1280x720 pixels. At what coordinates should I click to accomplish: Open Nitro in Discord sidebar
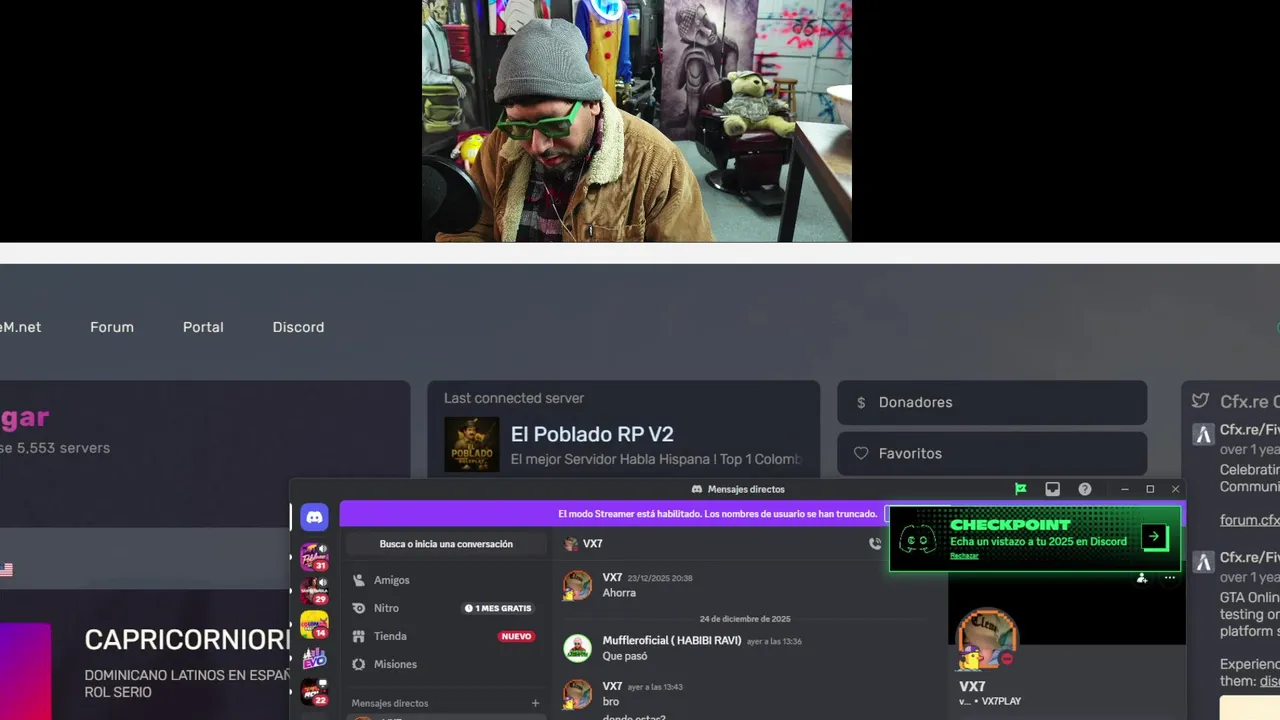click(x=446, y=608)
